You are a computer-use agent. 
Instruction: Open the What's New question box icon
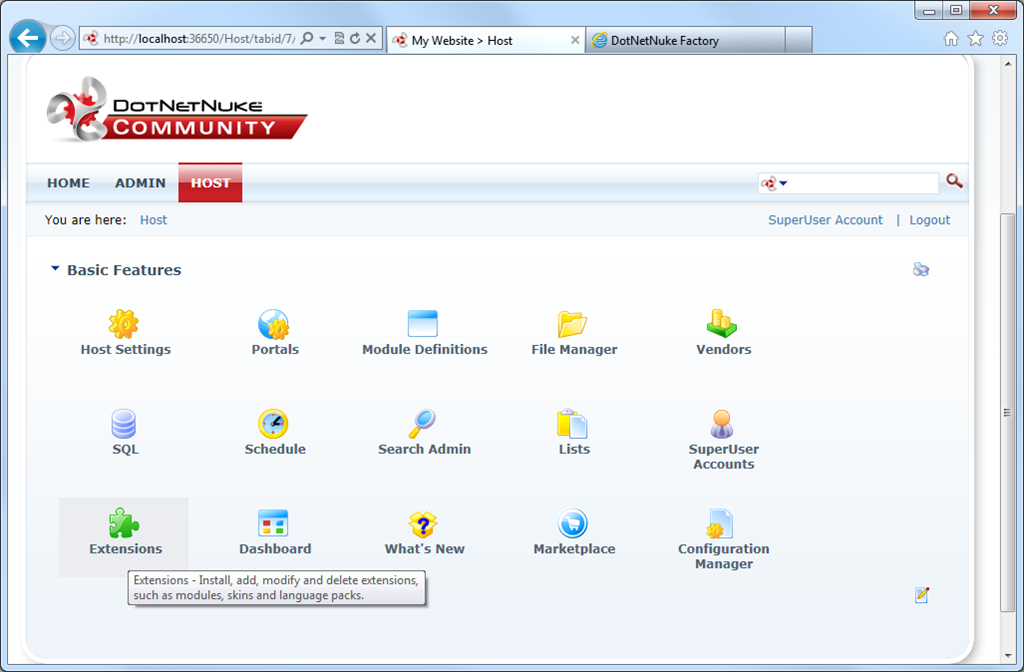423,524
